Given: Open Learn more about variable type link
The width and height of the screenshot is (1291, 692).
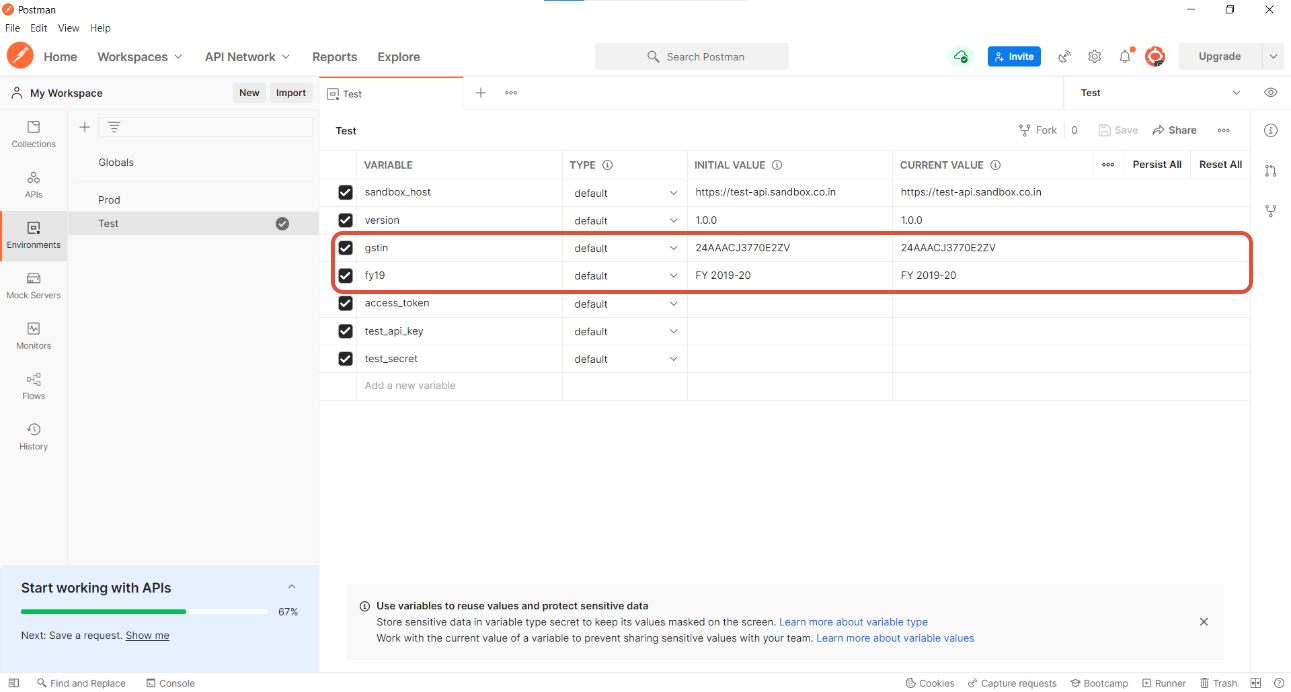Looking at the screenshot, I should pos(853,622).
